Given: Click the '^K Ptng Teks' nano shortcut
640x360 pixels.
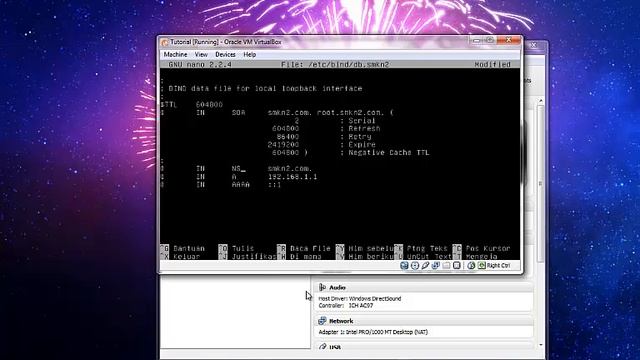Looking at the screenshot, I should (x=421, y=248).
